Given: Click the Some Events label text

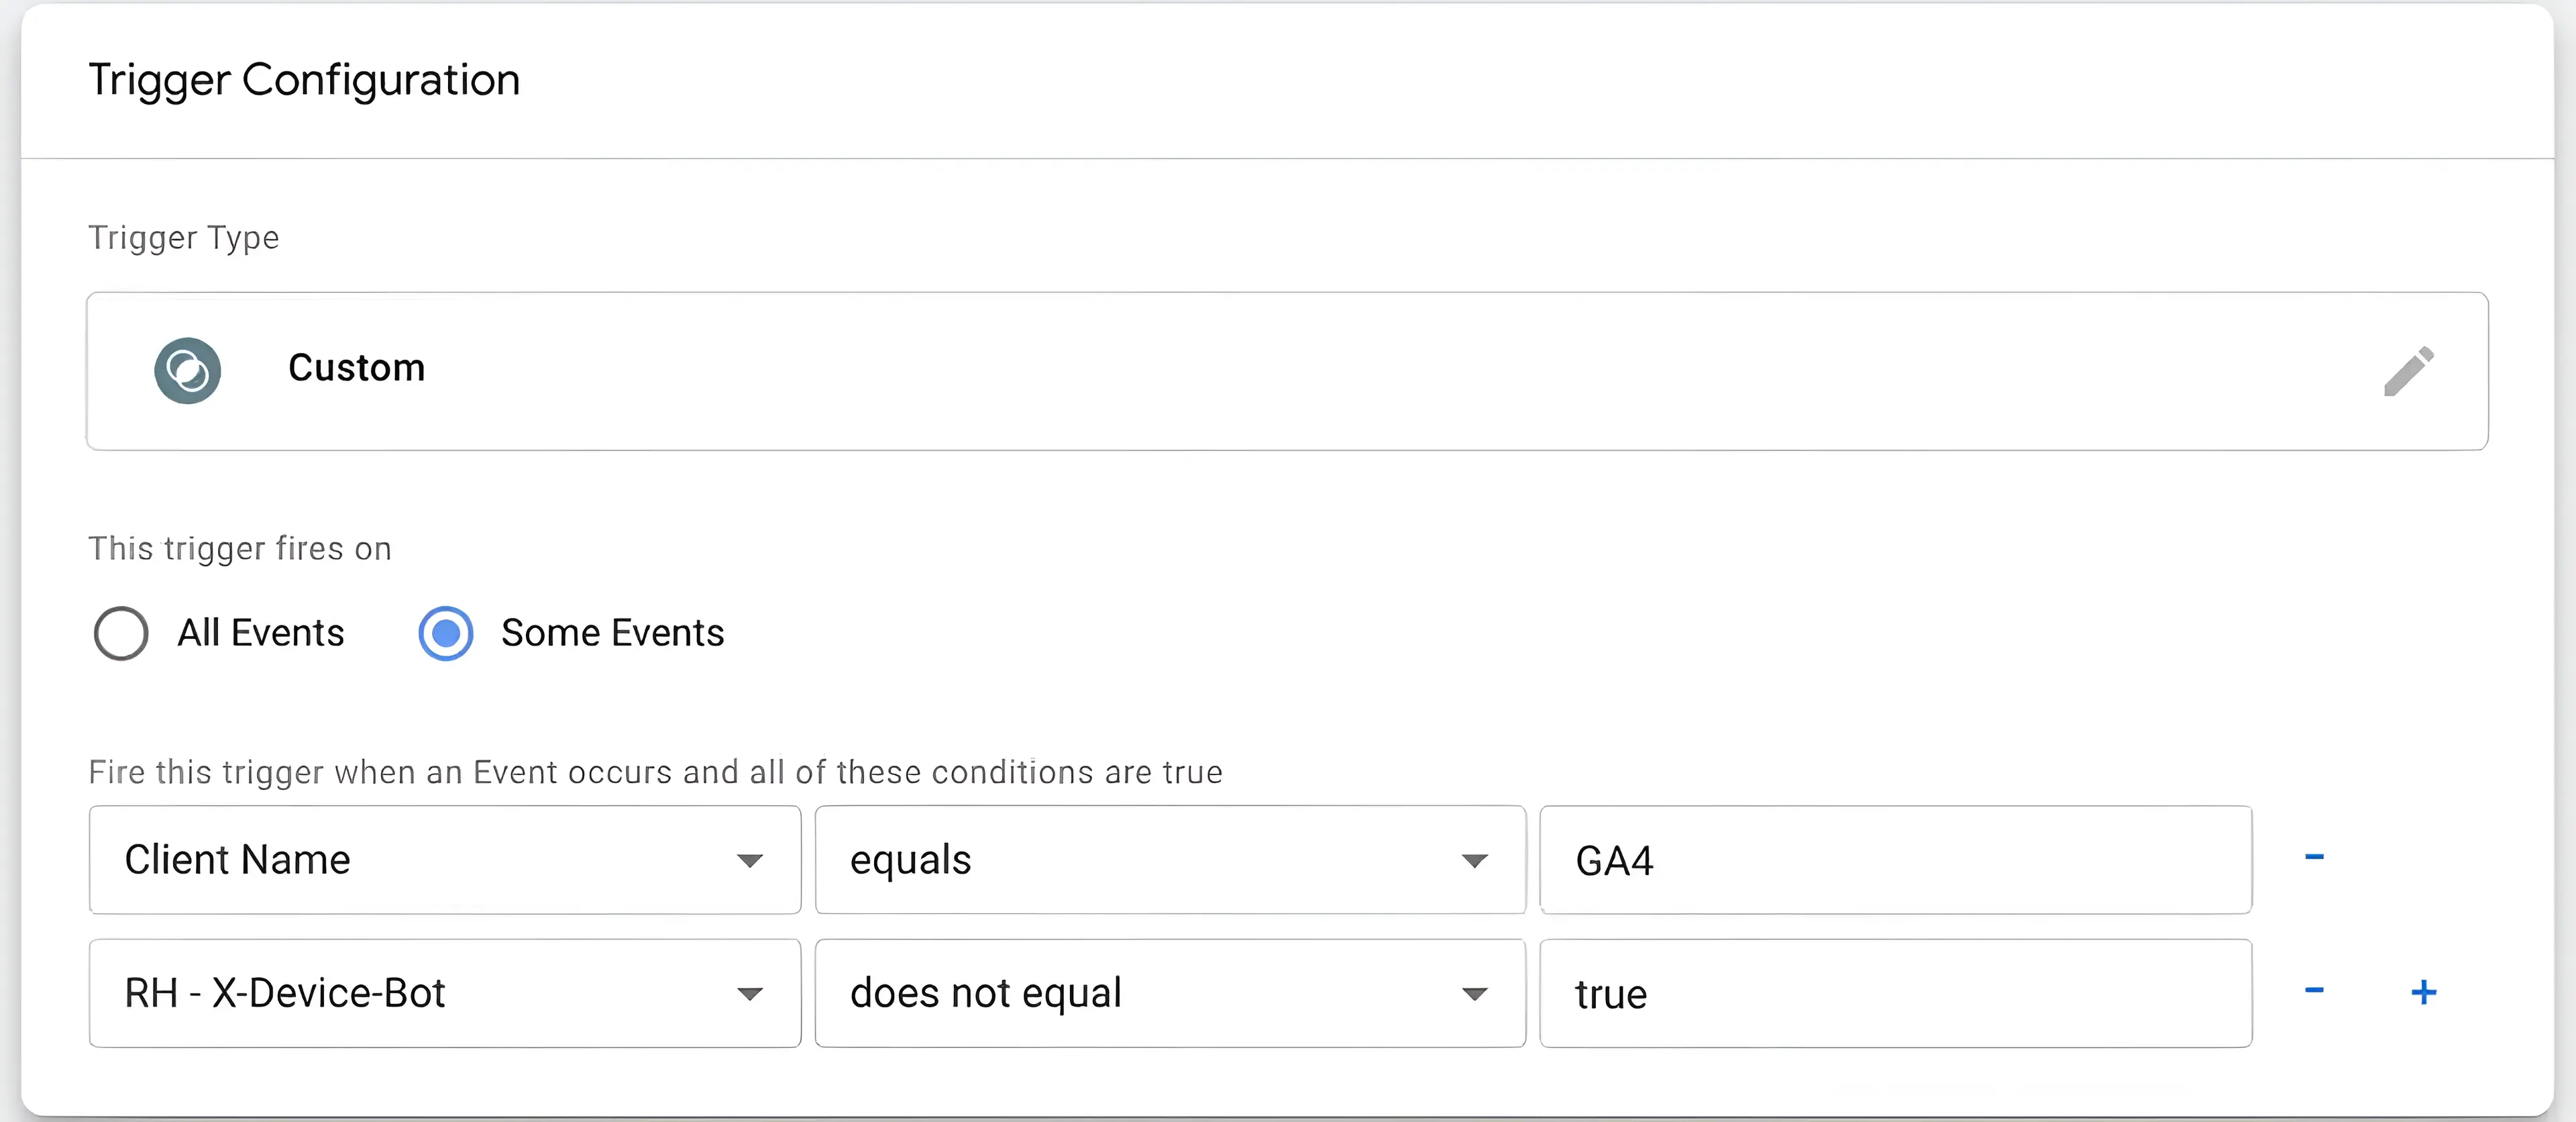Looking at the screenshot, I should [x=612, y=633].
